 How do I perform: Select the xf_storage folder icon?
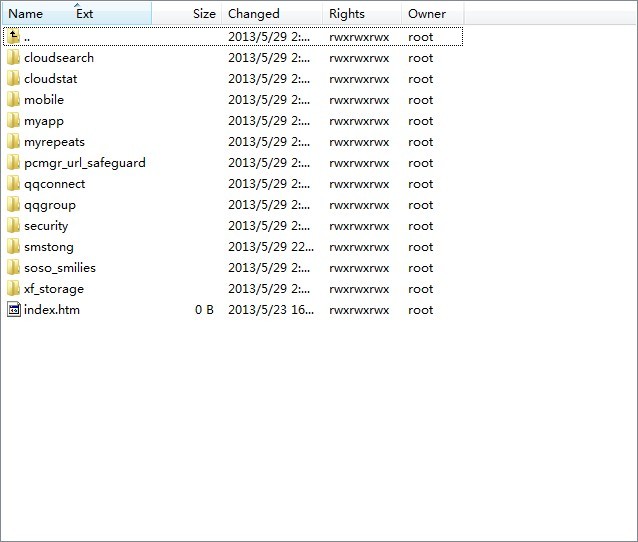coord(13,289)
